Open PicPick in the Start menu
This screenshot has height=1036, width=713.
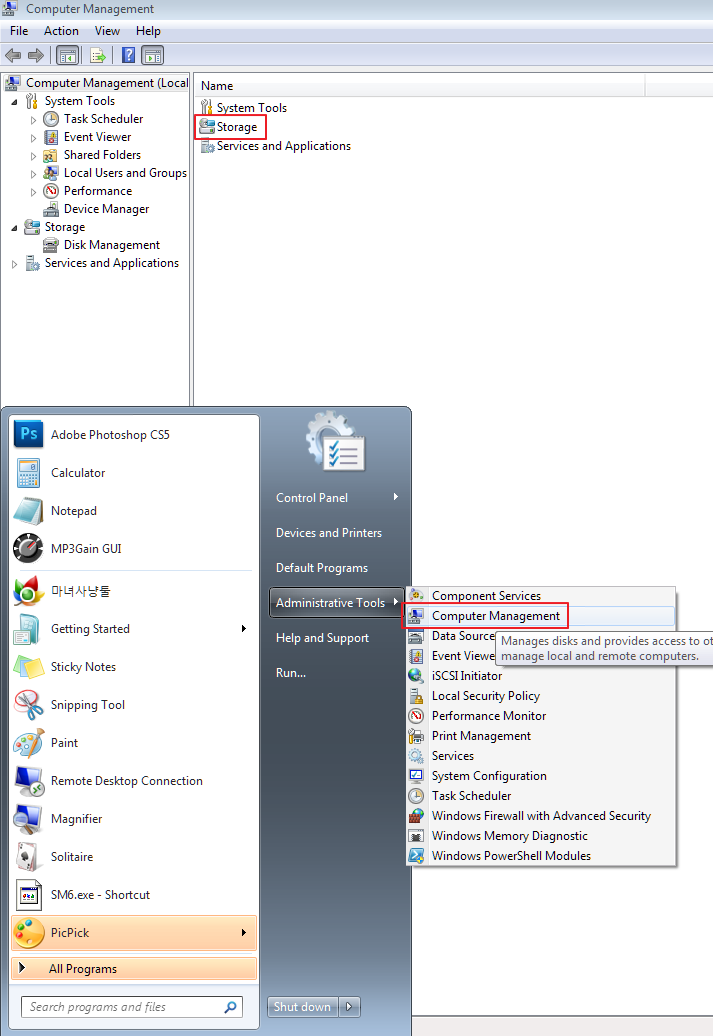(x=134, y=933)
